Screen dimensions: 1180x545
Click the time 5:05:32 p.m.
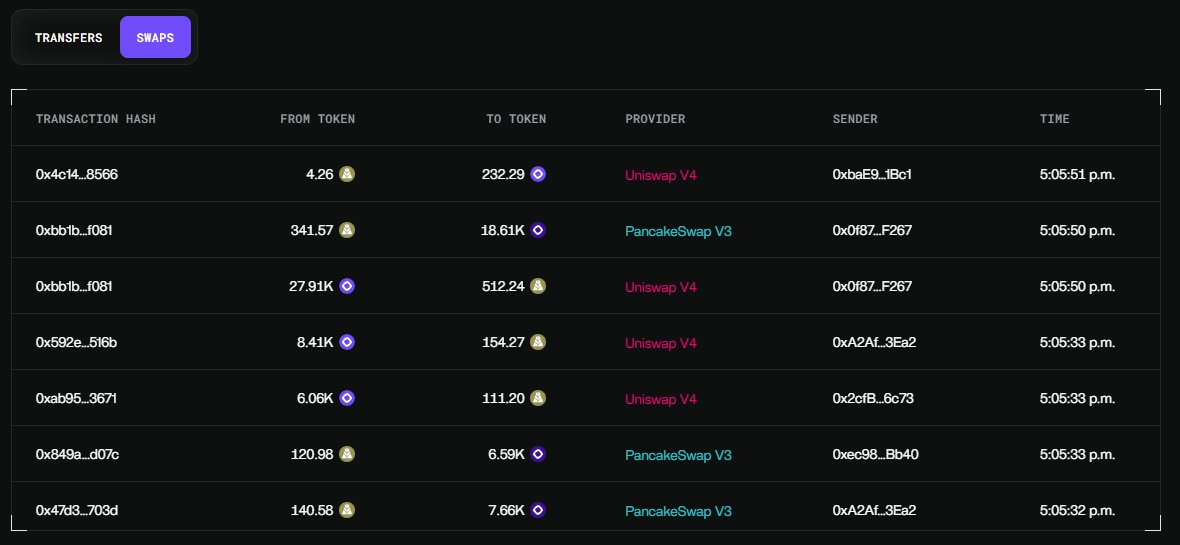click(1077, 510)
